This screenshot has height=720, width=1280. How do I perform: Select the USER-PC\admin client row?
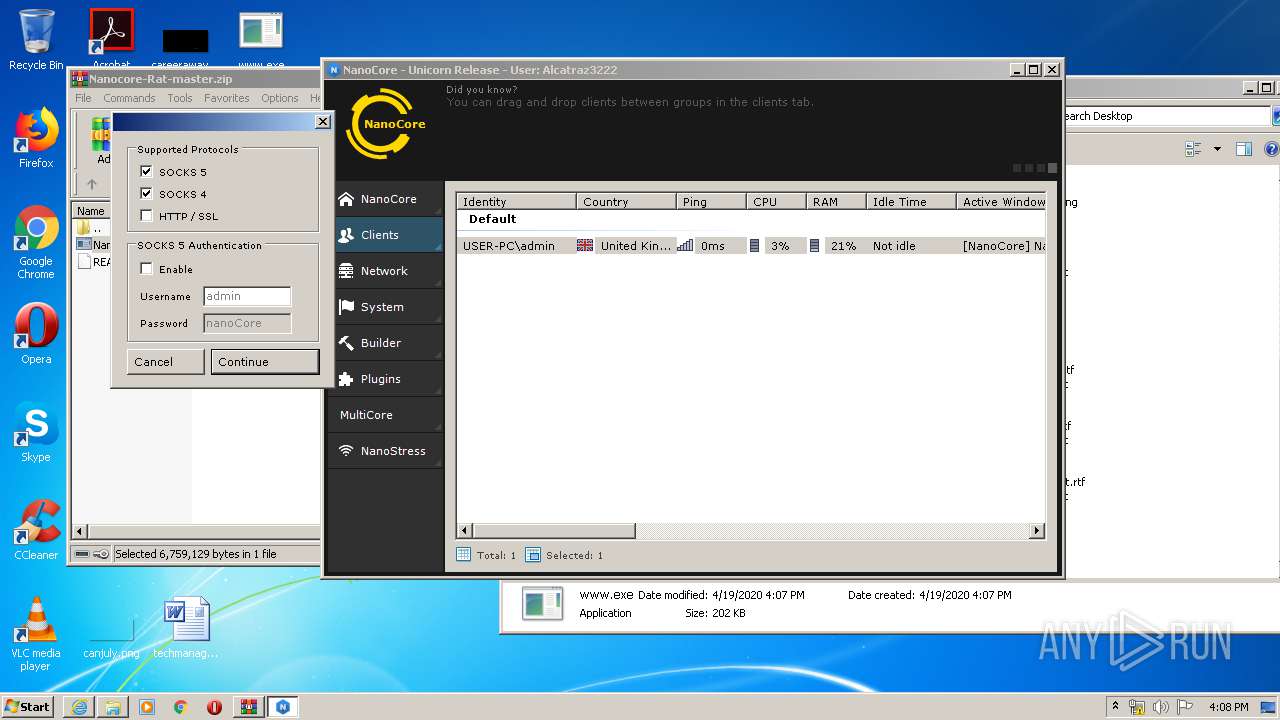[x=751, y=246]
